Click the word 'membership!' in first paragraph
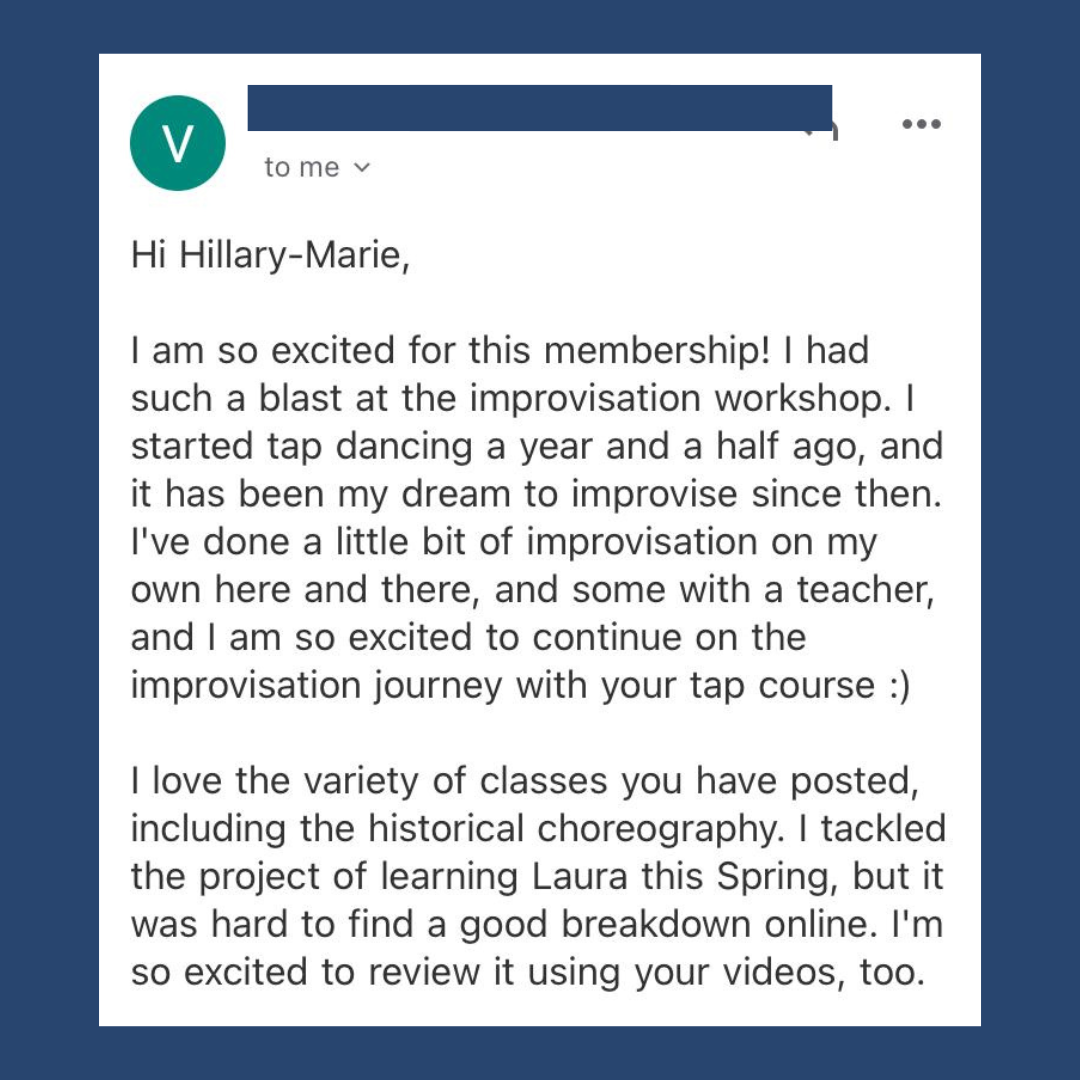 click(657, 350)
